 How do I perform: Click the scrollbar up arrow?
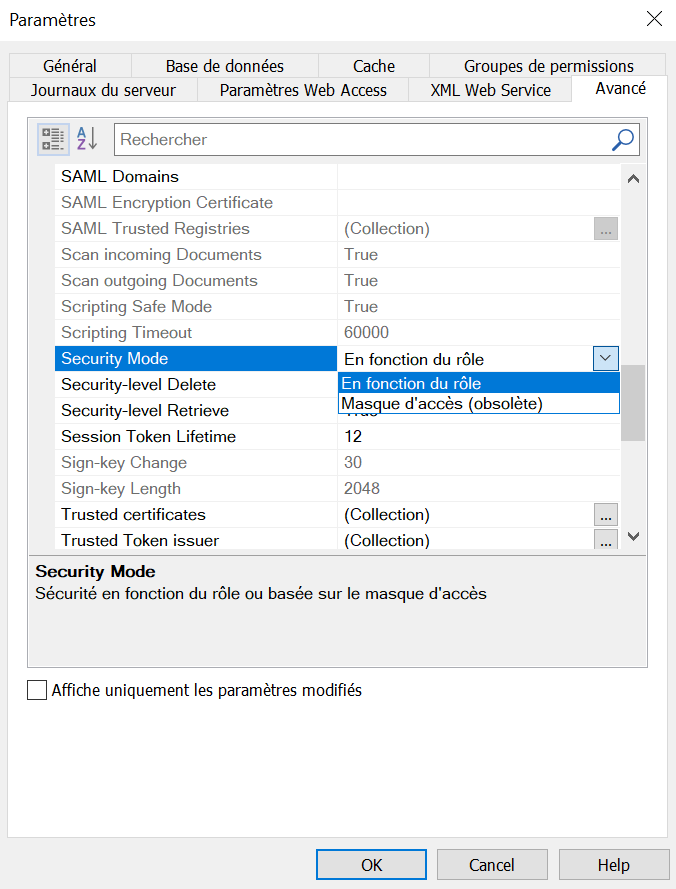(633, 177)
